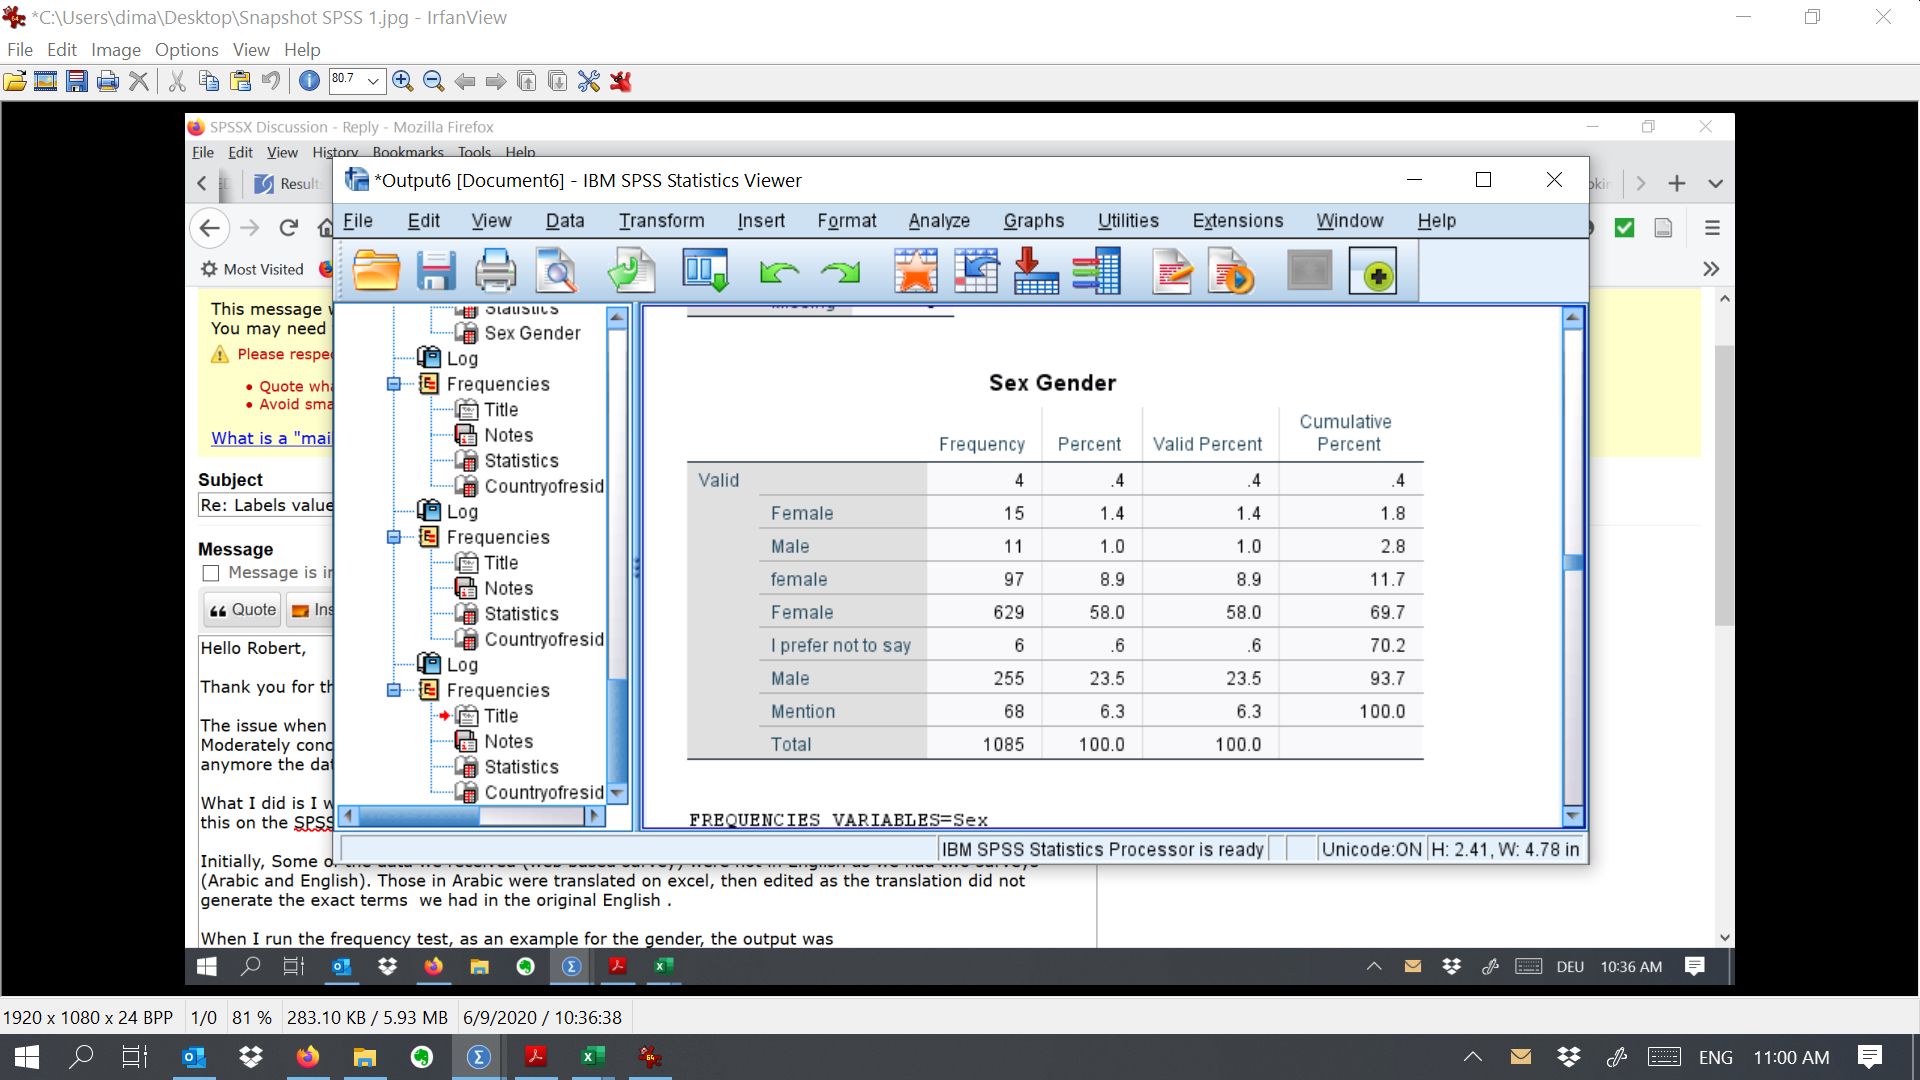Viewport: 1920px width, 1080px height.
Task: Zoom out with the minus magnifier icon
Action: pos(434,82)
